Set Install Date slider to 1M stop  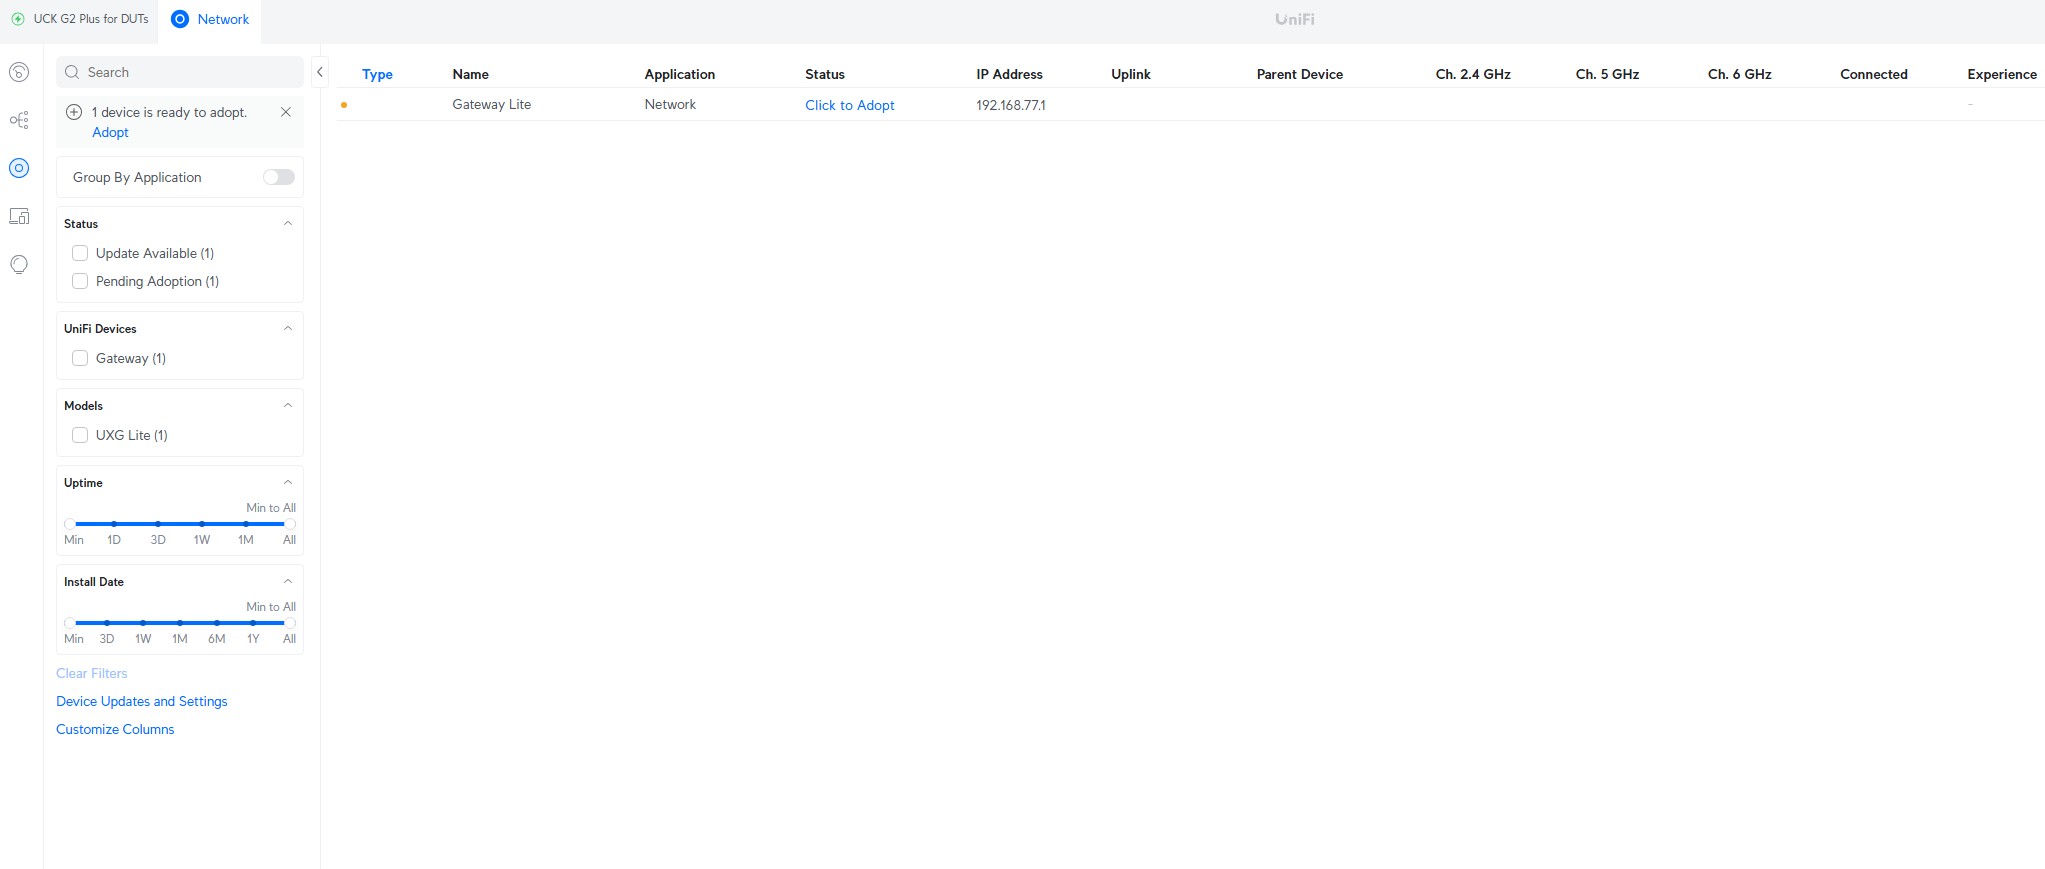click(180, 623)
